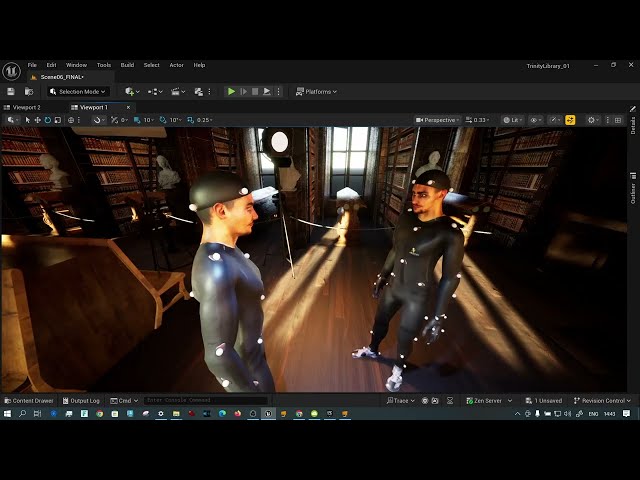Start Play in Editor with the green play button
The height and width of the screenshot is (480, 640).
(231, 91)
